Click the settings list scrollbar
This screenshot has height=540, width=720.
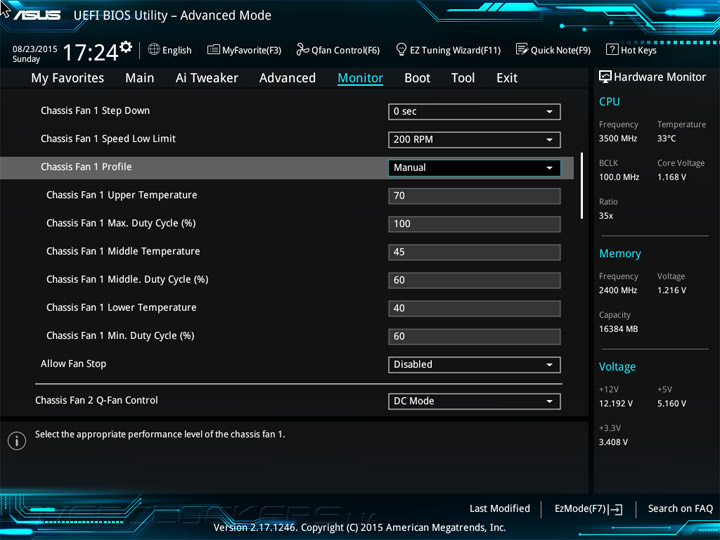coord(581,186)
